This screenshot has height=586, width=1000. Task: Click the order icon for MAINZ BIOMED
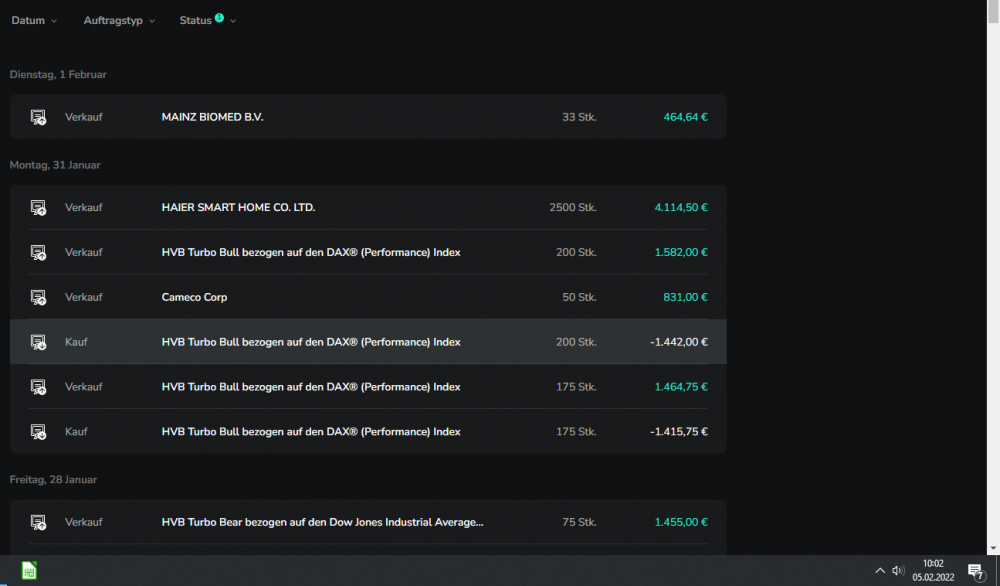click(x=38, y=117)
